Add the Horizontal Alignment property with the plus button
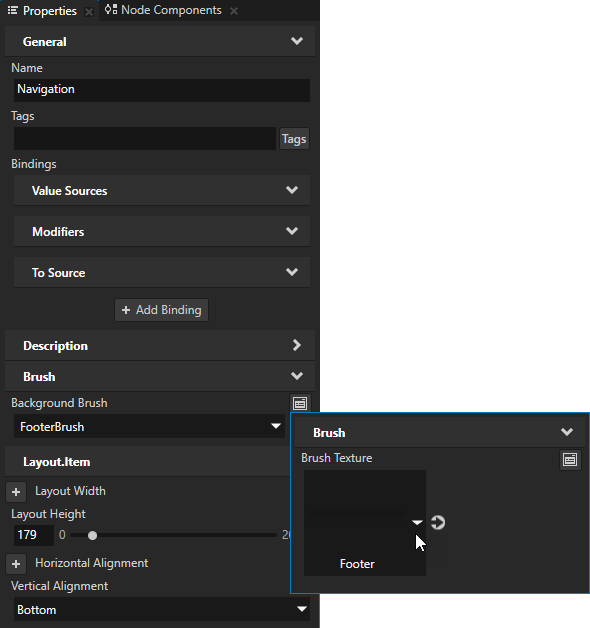This screenshot has width=590, height=628. click(16, 564)
